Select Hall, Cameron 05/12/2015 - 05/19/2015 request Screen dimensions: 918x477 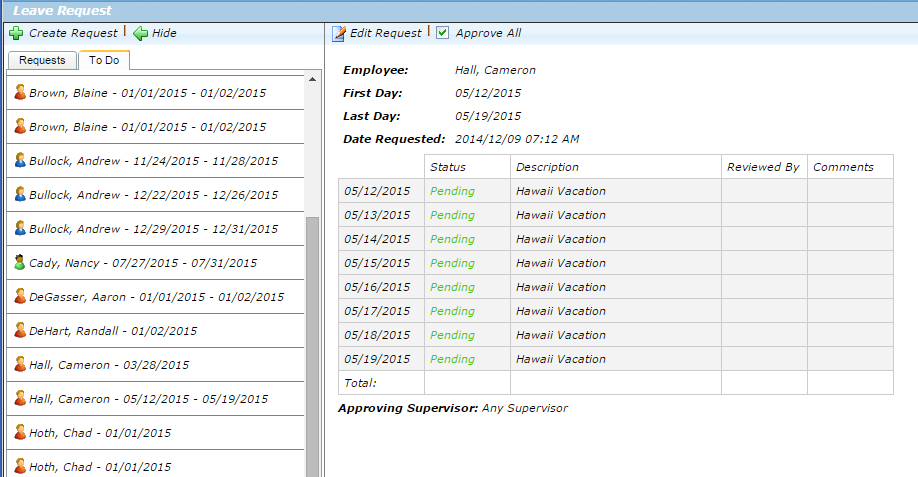148,399
